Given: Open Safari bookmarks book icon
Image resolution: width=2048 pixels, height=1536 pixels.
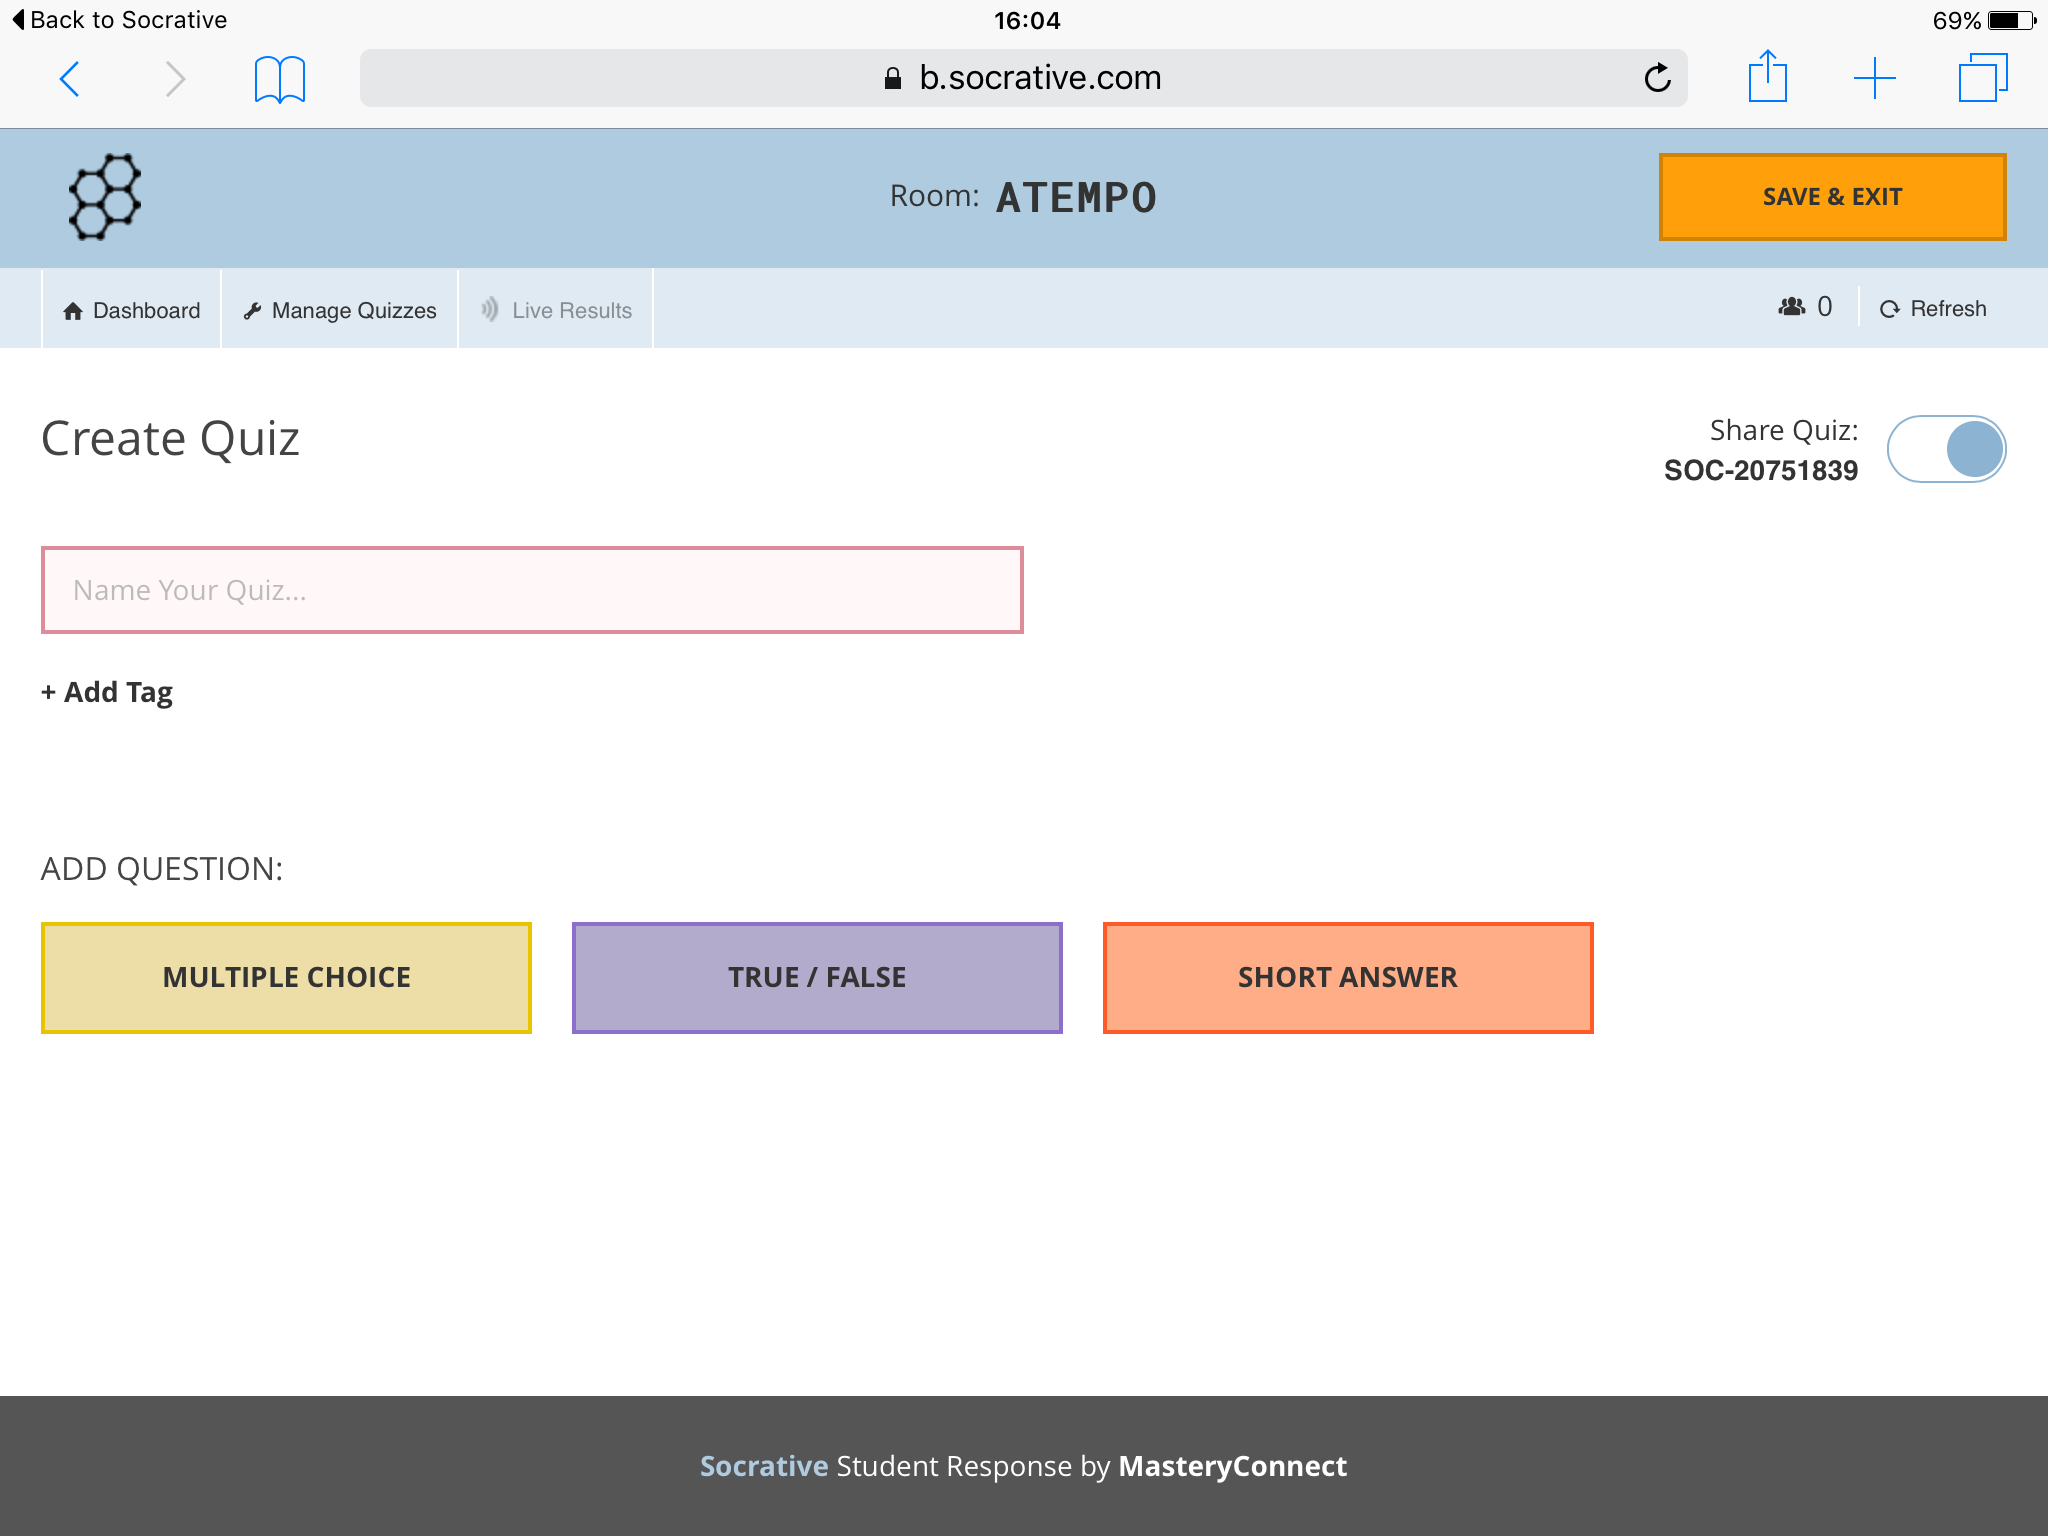Looking at the screenshot, I should point(279,79).
